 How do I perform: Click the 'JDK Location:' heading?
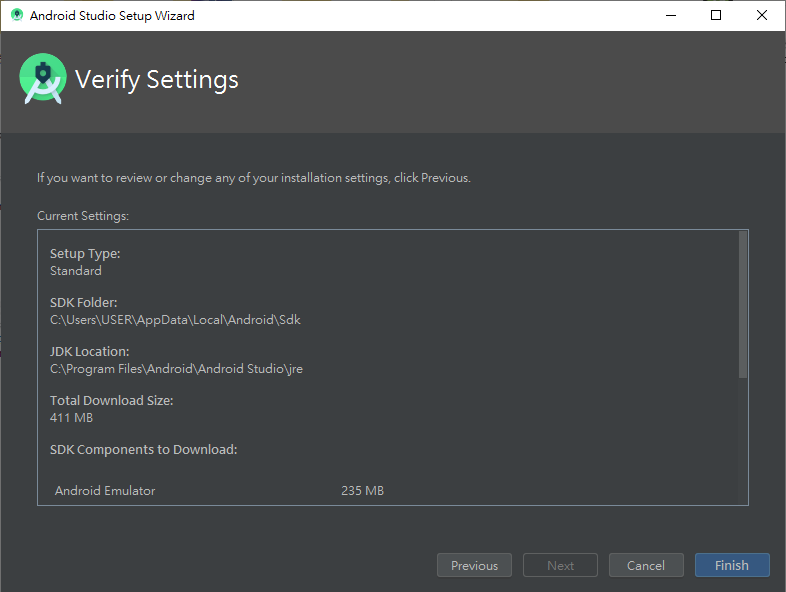point(89,352)
